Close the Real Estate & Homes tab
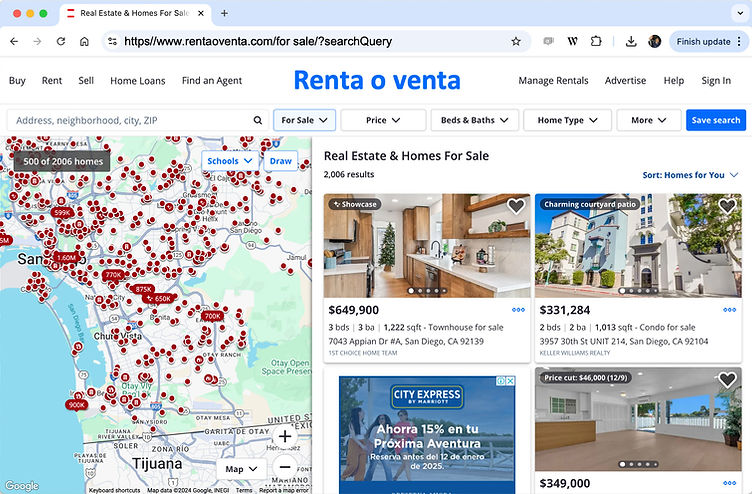The image size is (752, 494). 201,13
